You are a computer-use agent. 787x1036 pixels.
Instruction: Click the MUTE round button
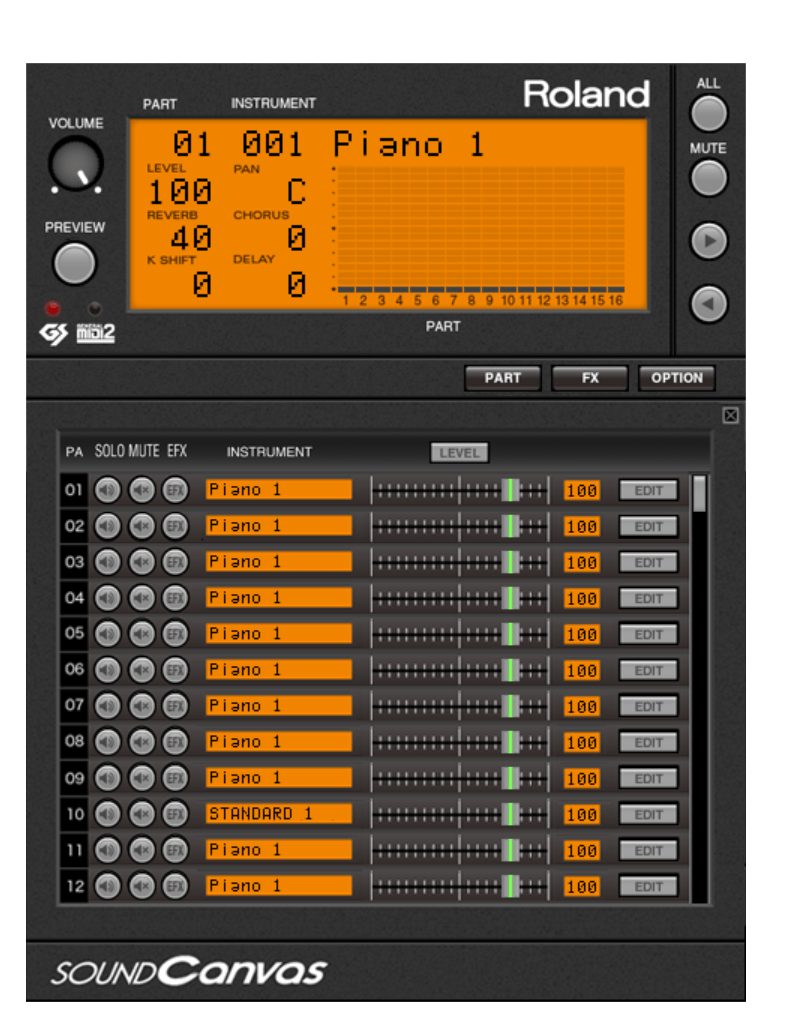click(x=708, y=178)
